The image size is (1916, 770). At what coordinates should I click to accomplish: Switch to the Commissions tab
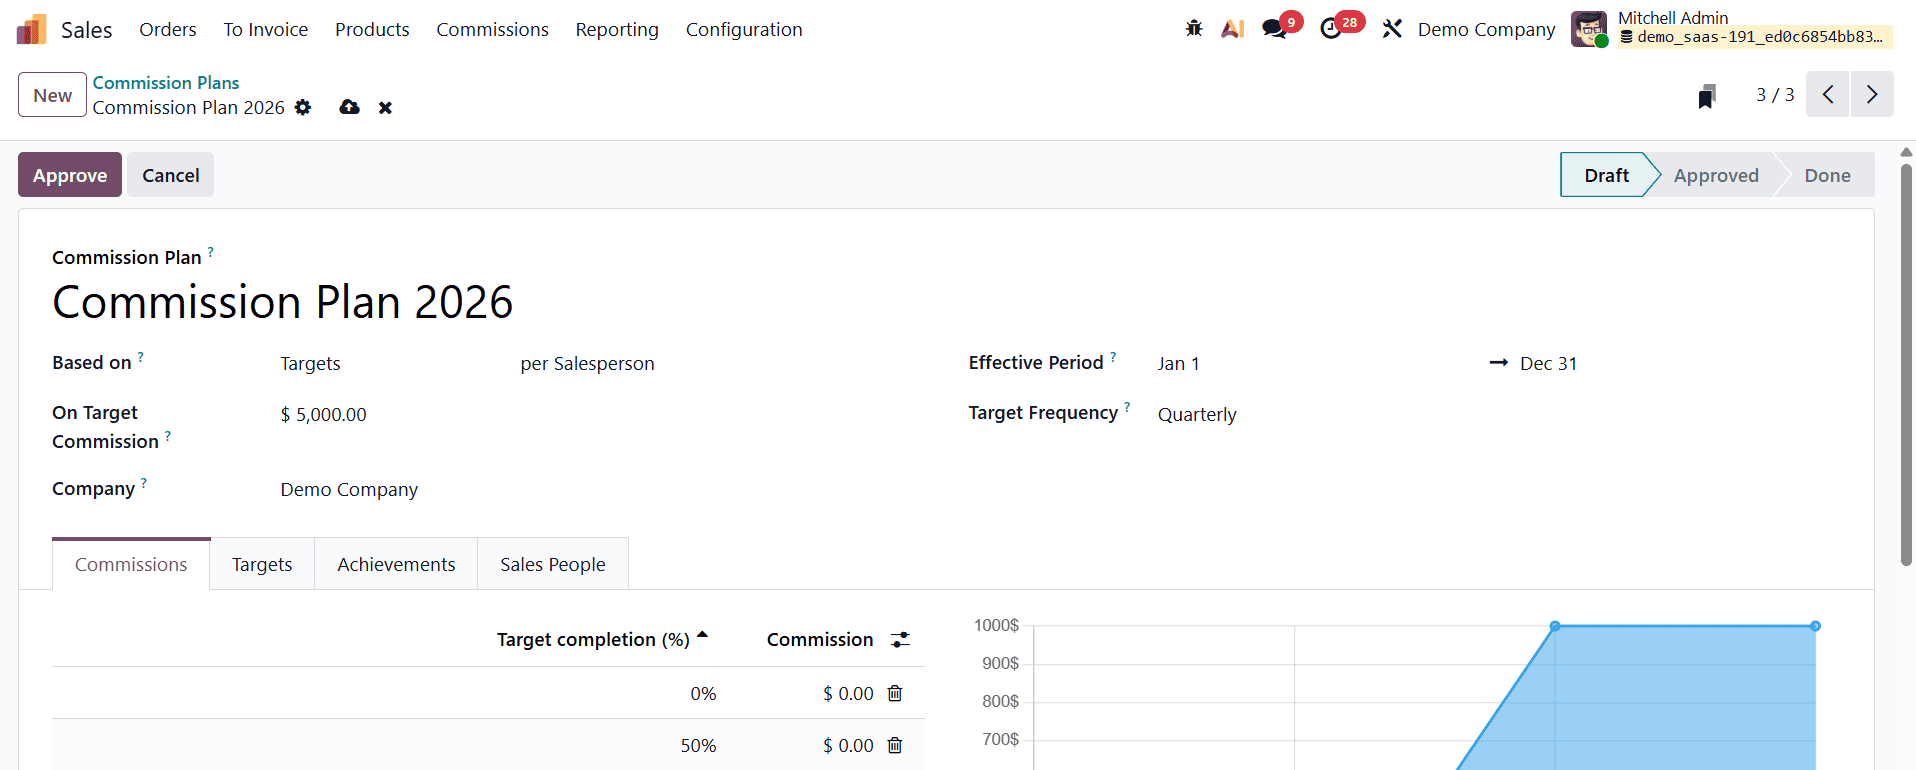click(x=131, y=564)
